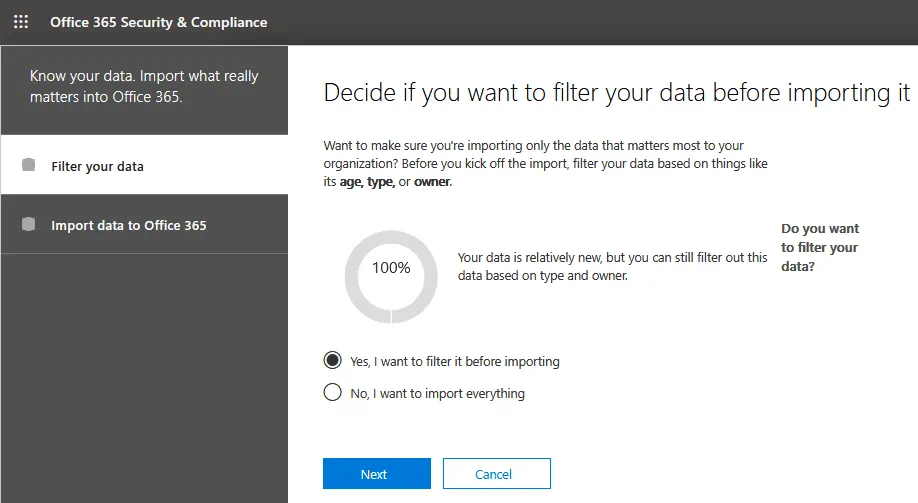Click the Do you want to filter question
This screenshot has height=503, width=918.
click(820, 248)
